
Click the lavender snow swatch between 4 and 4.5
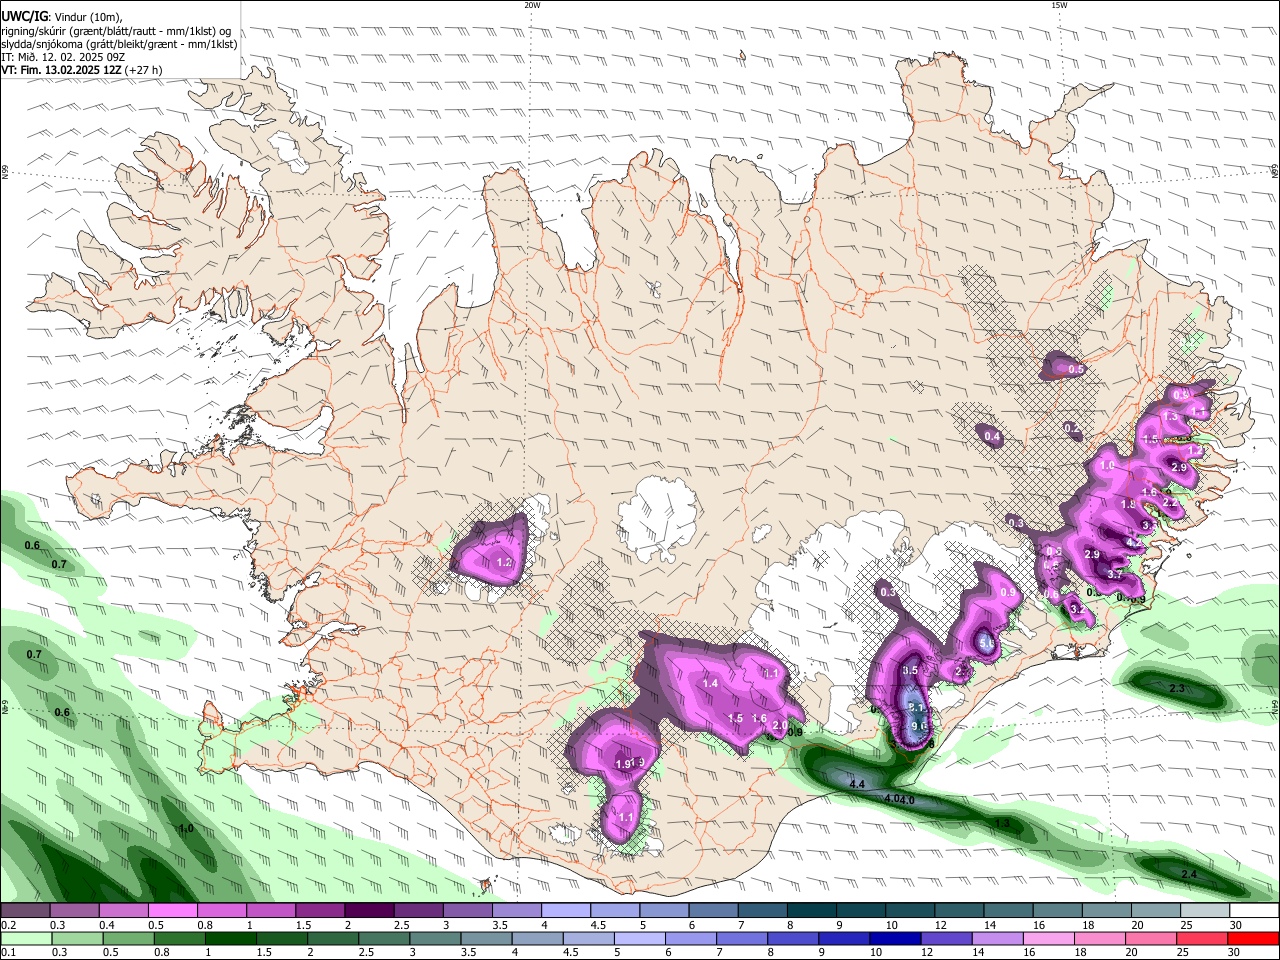coord(566,911)
